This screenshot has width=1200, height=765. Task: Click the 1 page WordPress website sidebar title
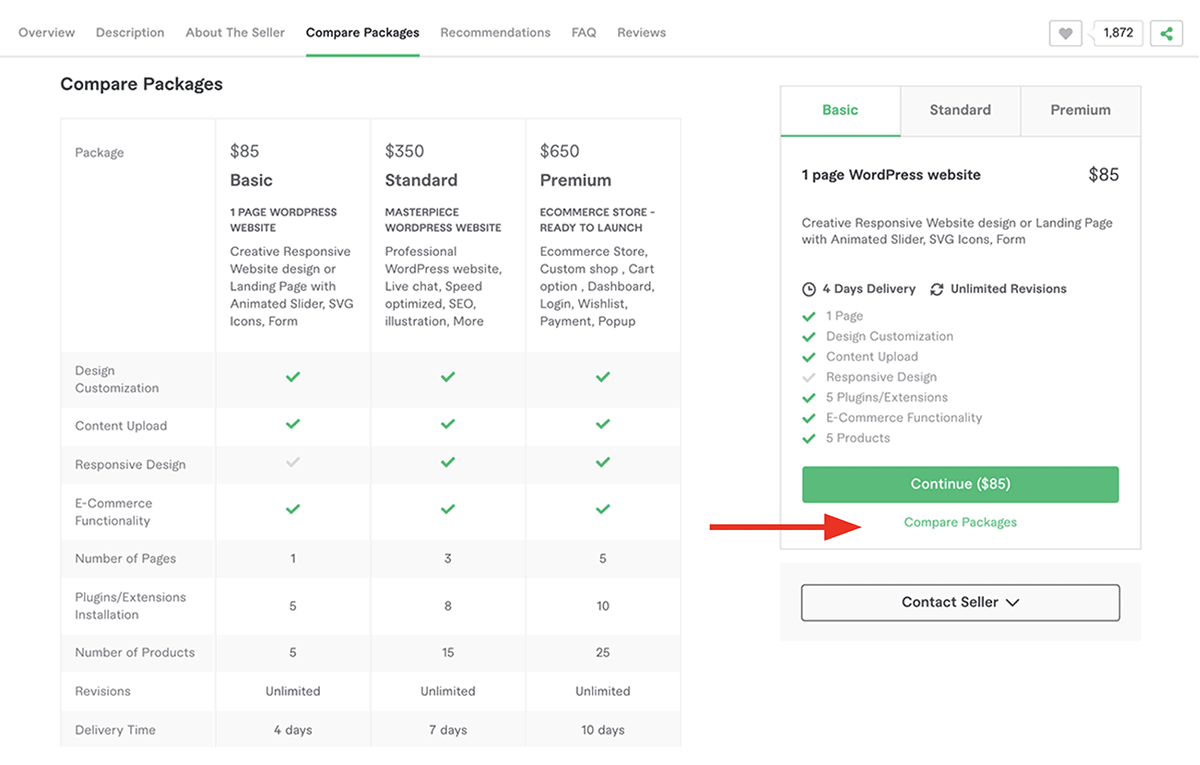891,175
